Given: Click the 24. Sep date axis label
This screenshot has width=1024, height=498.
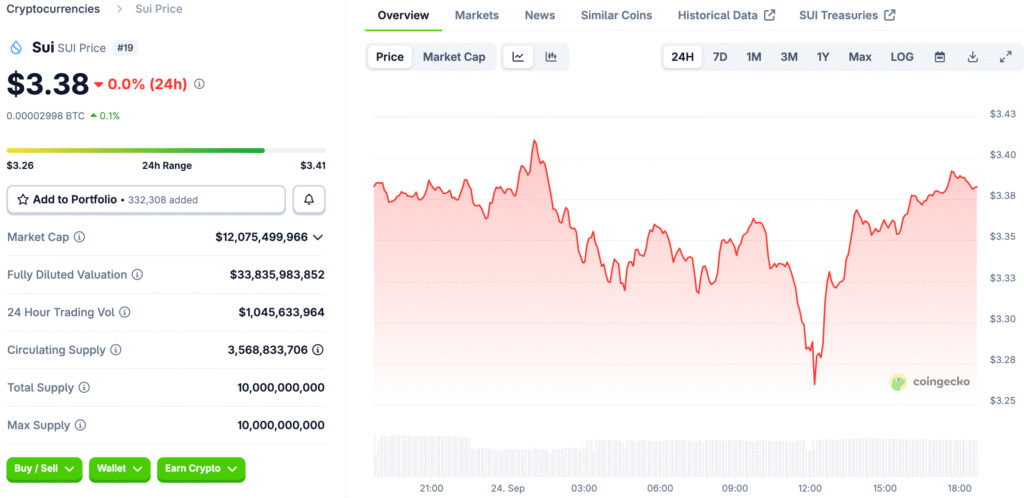Looking at the screenshot, I should (x=507, y=488).
